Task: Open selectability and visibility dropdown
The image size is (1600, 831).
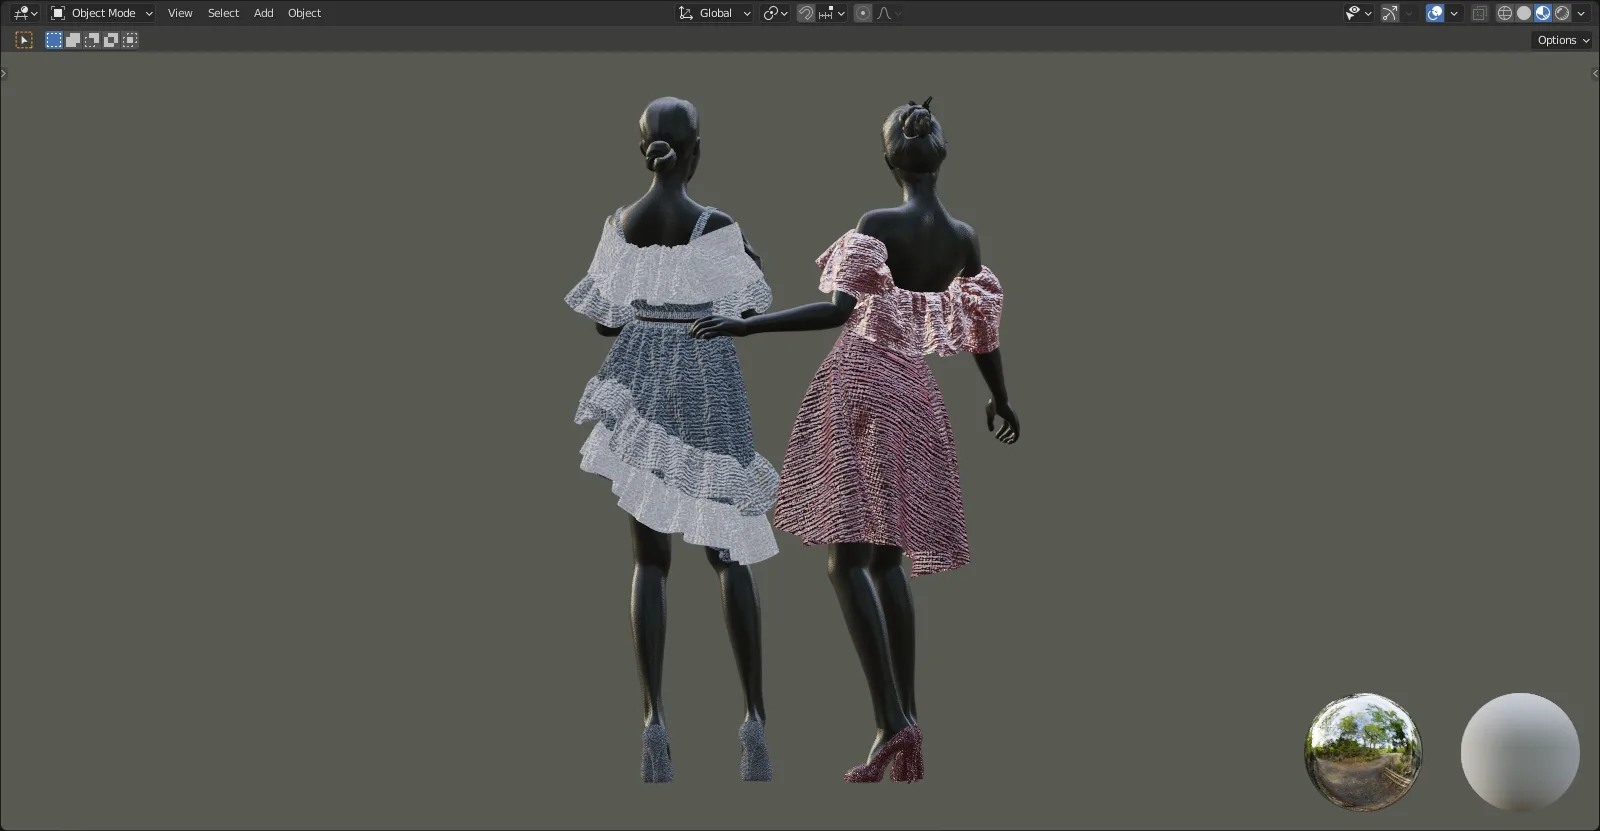Action: click(1358, 13)
